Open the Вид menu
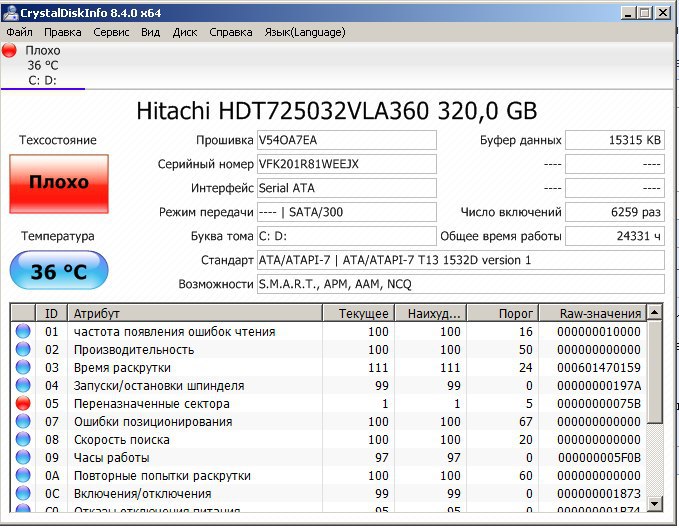Viewport: 679px width, 528px height. tap(150, 32)
